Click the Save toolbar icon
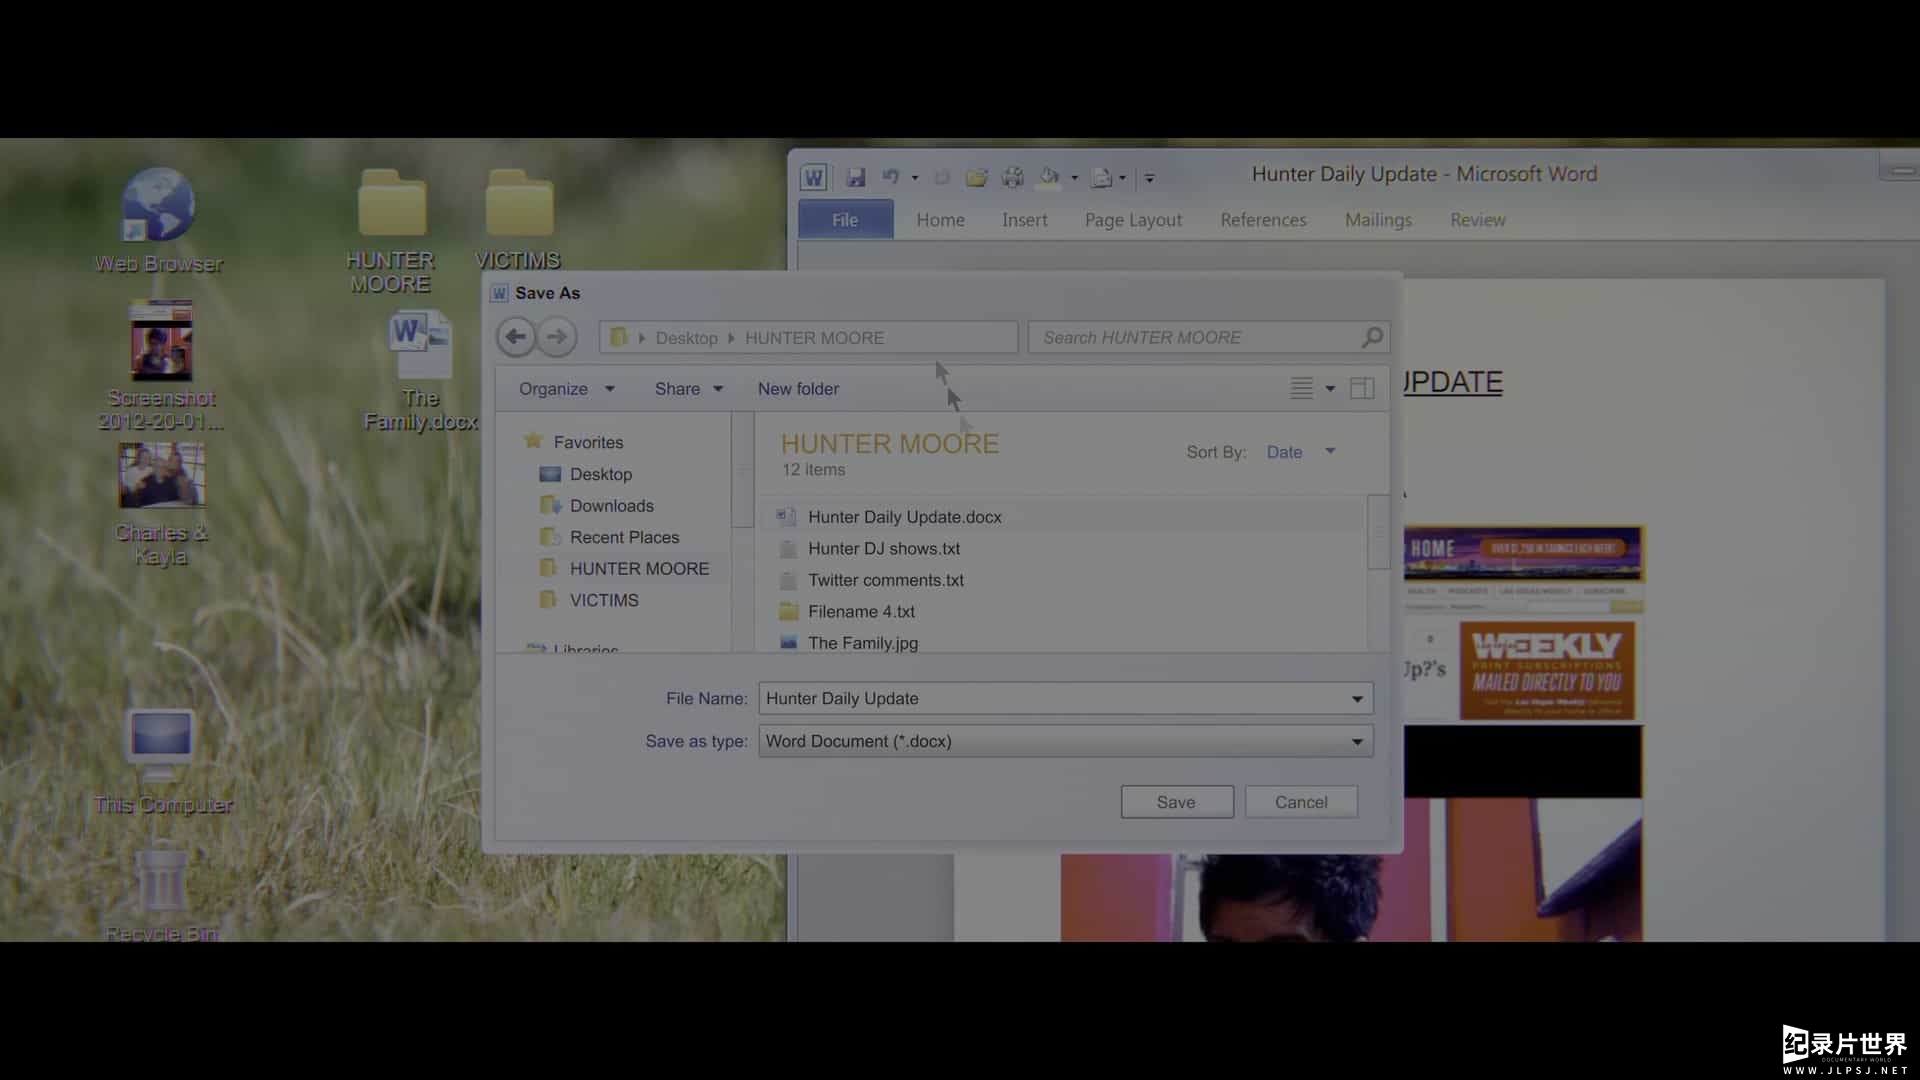The image size is (1920, 1080). [x=855, y=175]
